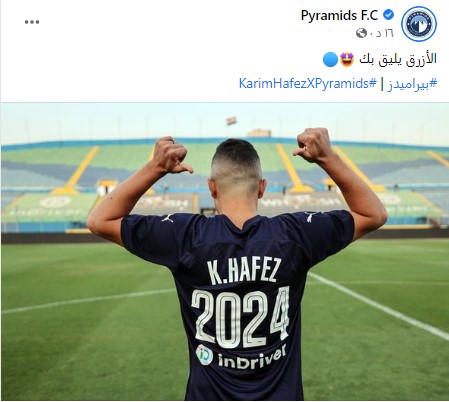The width and height of the screenshot is (449, 402).
Task: Click the Puma logo on the left sleeve
Action: pyautogui.click(x=168, y=218)
